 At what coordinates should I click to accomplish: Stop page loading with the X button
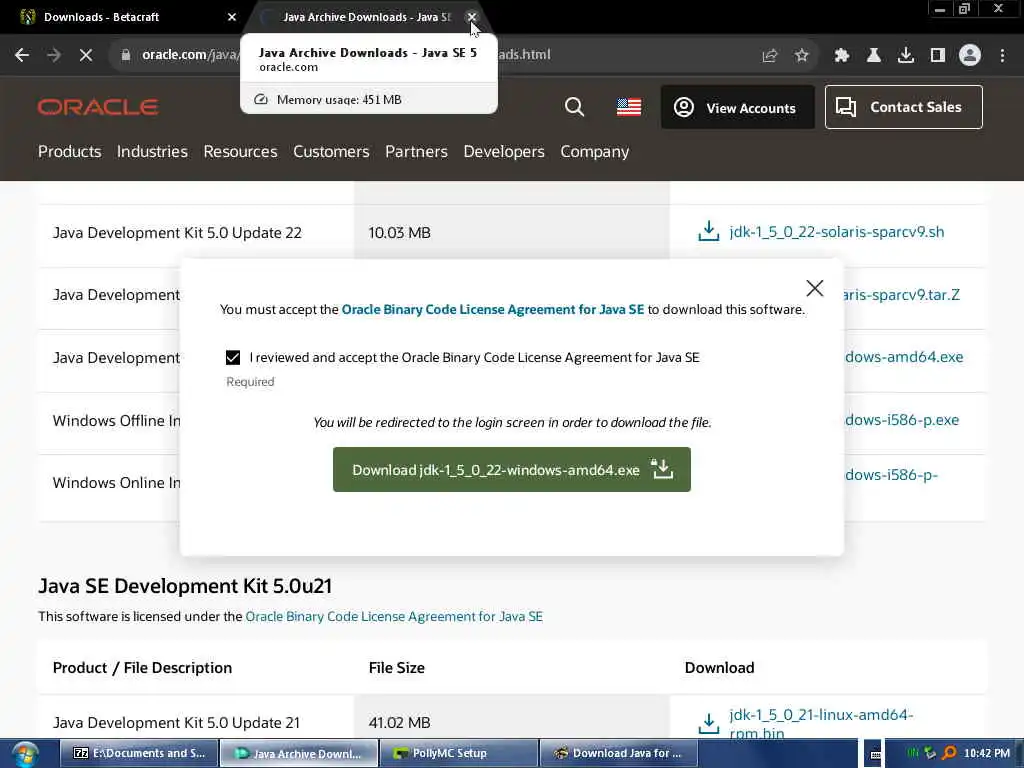click(x=86, y=55)
